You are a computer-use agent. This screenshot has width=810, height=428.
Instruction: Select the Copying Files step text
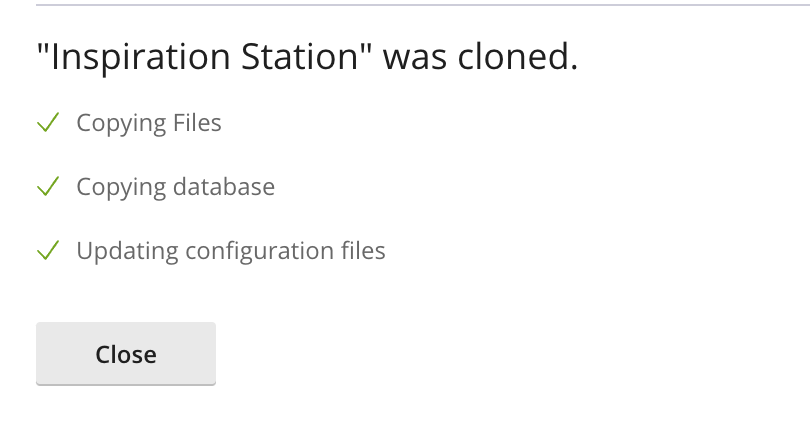tap(149, 123)
